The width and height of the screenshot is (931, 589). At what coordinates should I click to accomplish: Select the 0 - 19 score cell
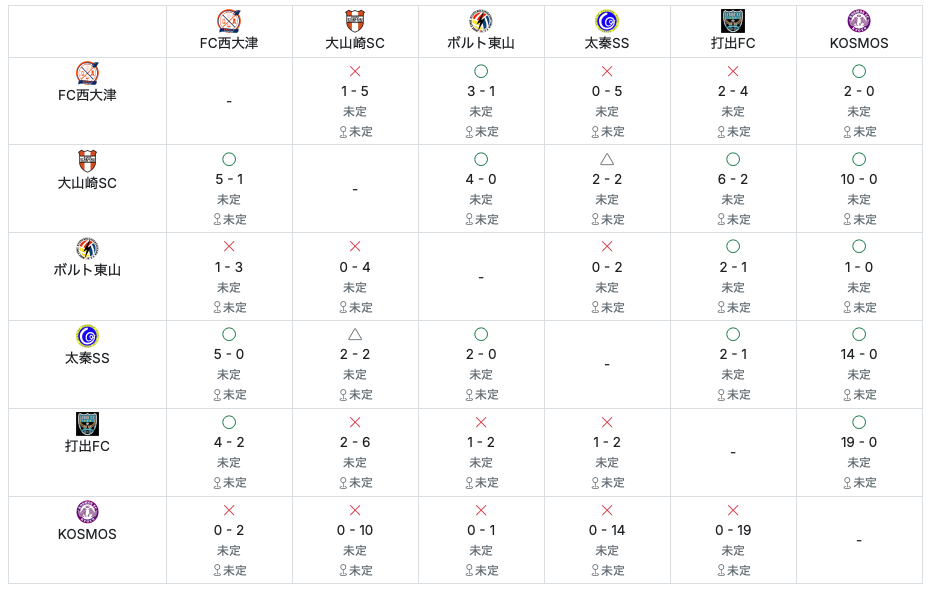click(x=733, y=530)
